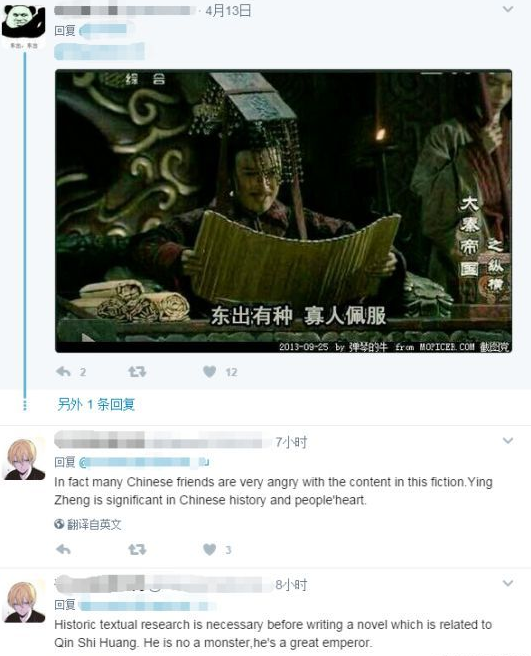Screen dimensions: 531x656
Task: Like the tweet with 3 likes
Action: (x=209, y=549)
